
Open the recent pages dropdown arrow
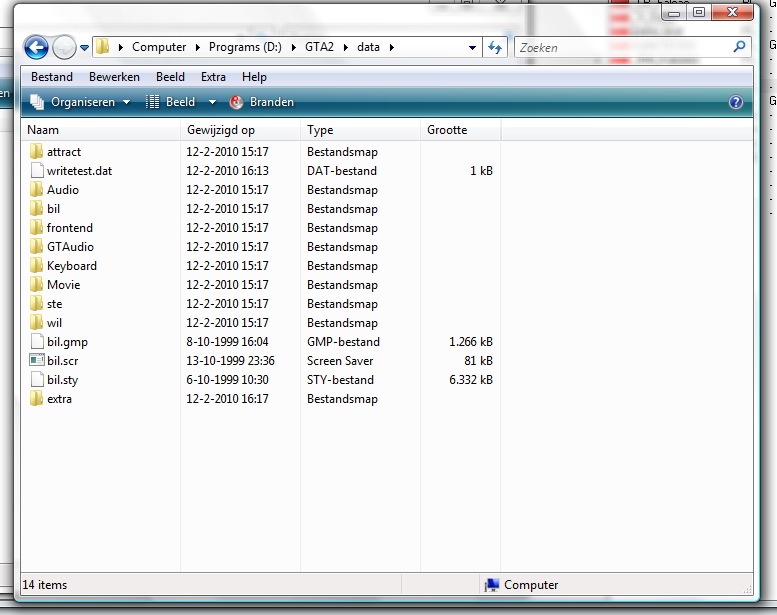click(85, 47)
